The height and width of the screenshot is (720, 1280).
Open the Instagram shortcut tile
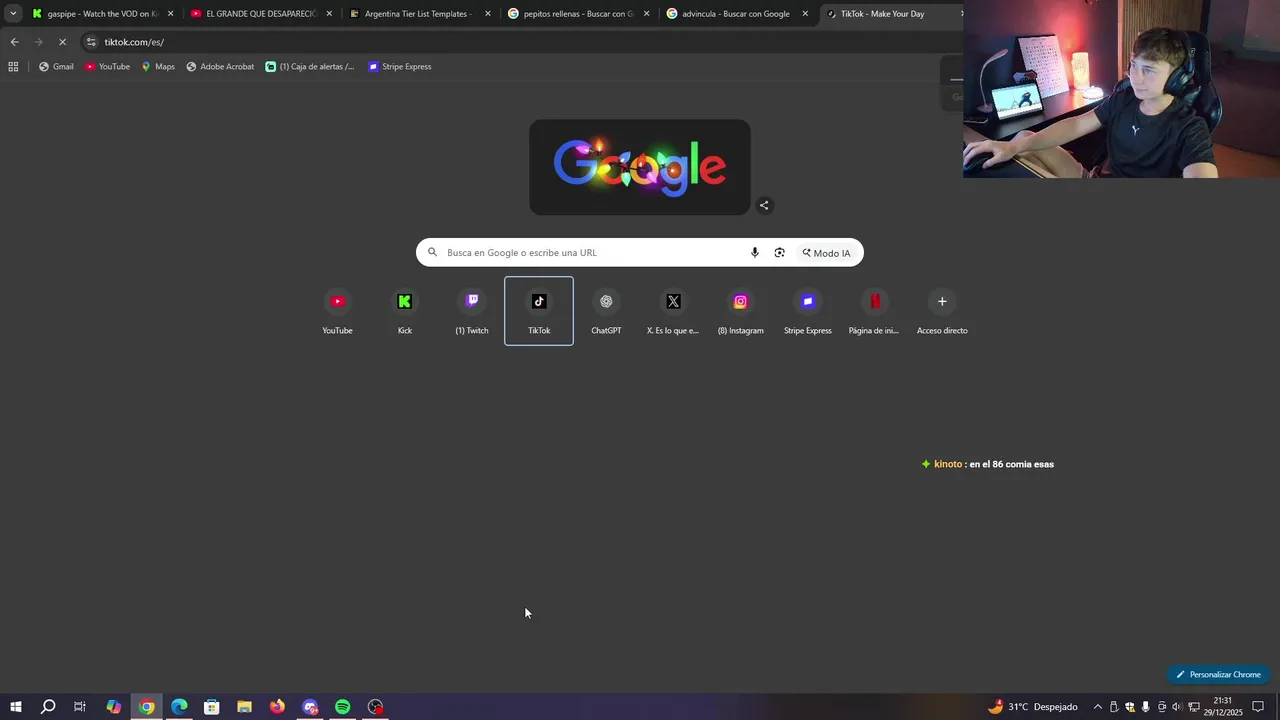(740, 311)
